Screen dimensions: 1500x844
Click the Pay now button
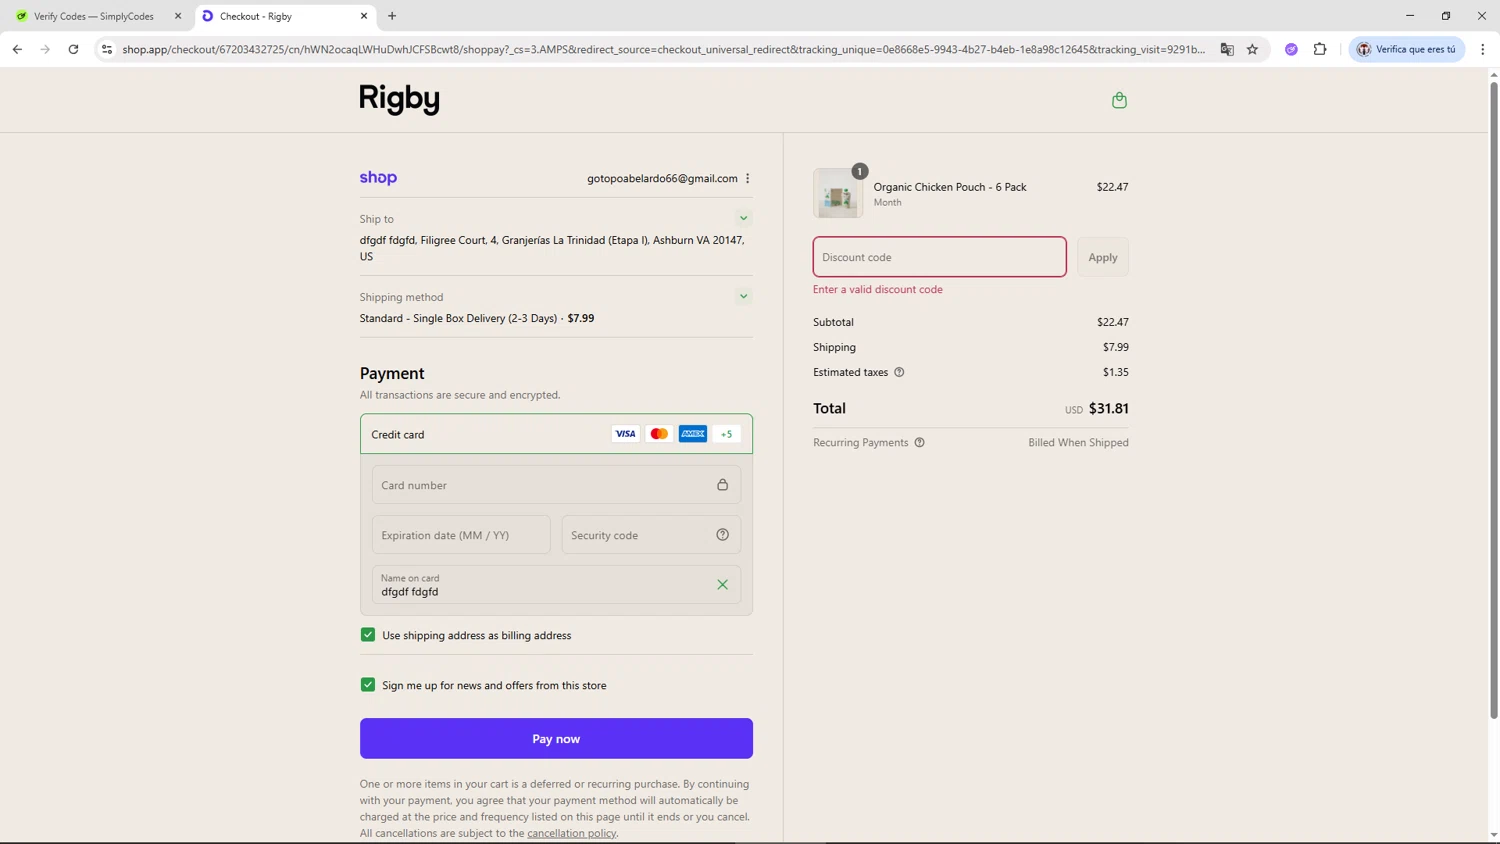(x=556, y=739)
